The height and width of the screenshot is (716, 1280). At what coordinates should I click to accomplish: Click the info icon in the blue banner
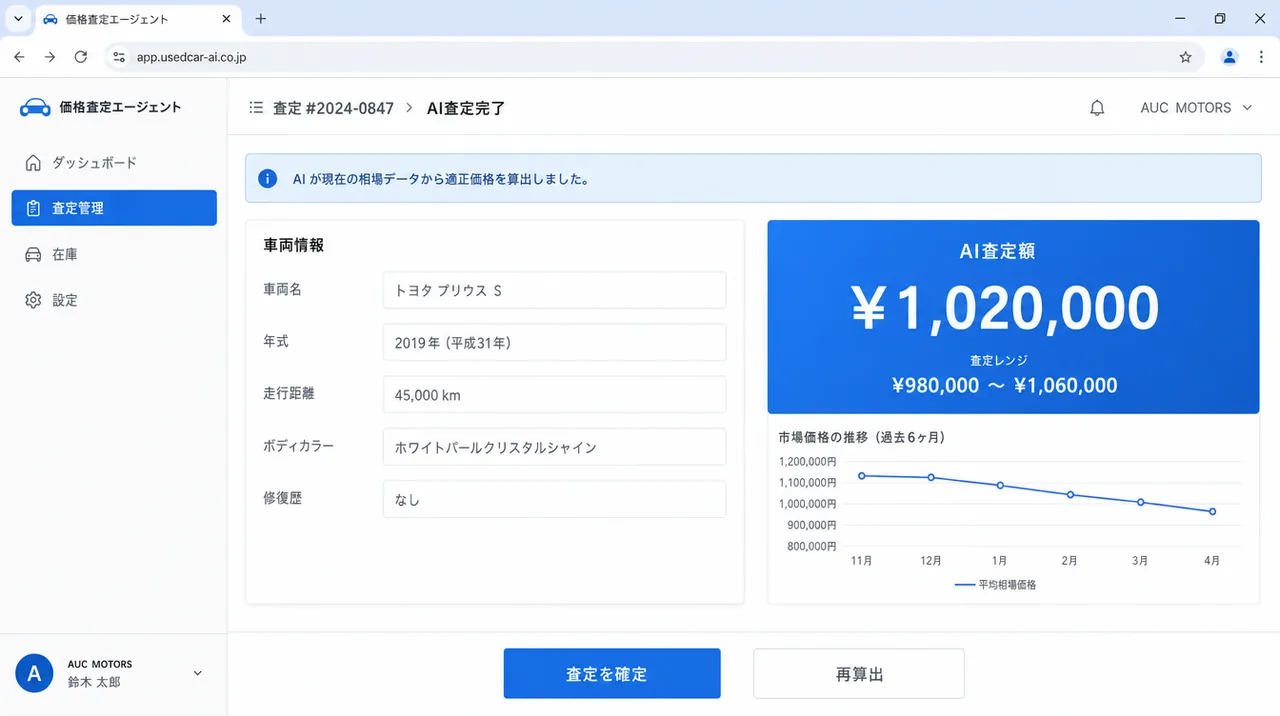[x=268, y=179]
